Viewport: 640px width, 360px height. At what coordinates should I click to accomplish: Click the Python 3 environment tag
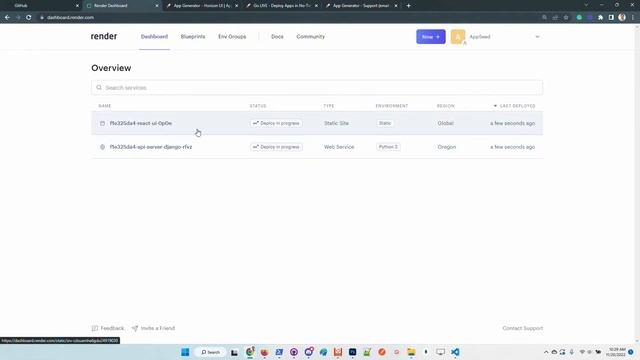pos(388,147)
